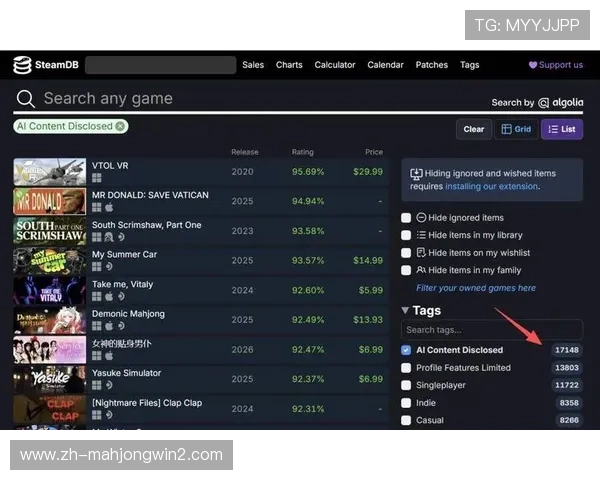
Task: Sort by the Rating column header
Action: (x=302, y=152)
